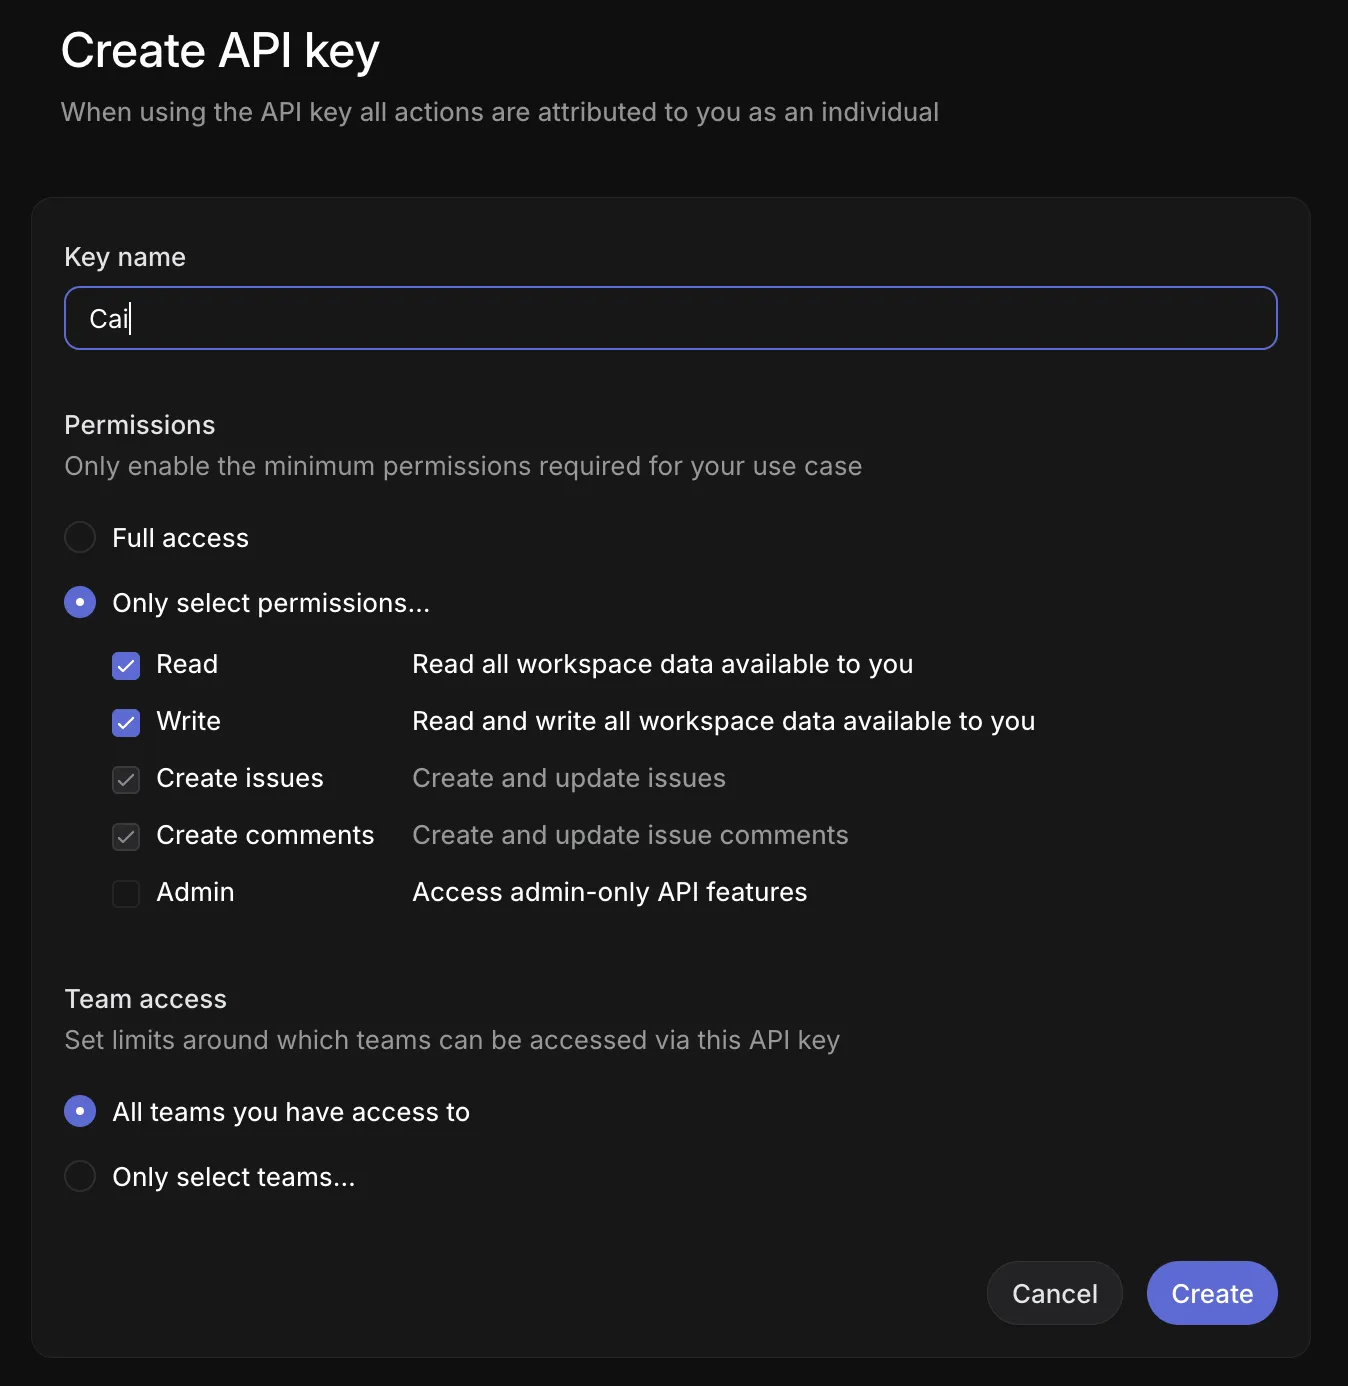Select the Only select permissions option

click(79, 602)
